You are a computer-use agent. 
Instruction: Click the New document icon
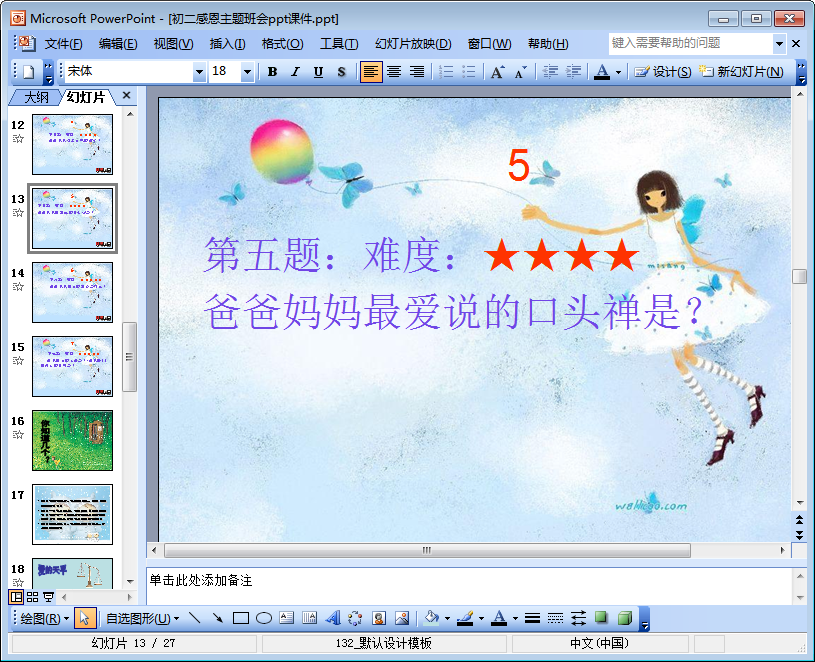point(29,72)
